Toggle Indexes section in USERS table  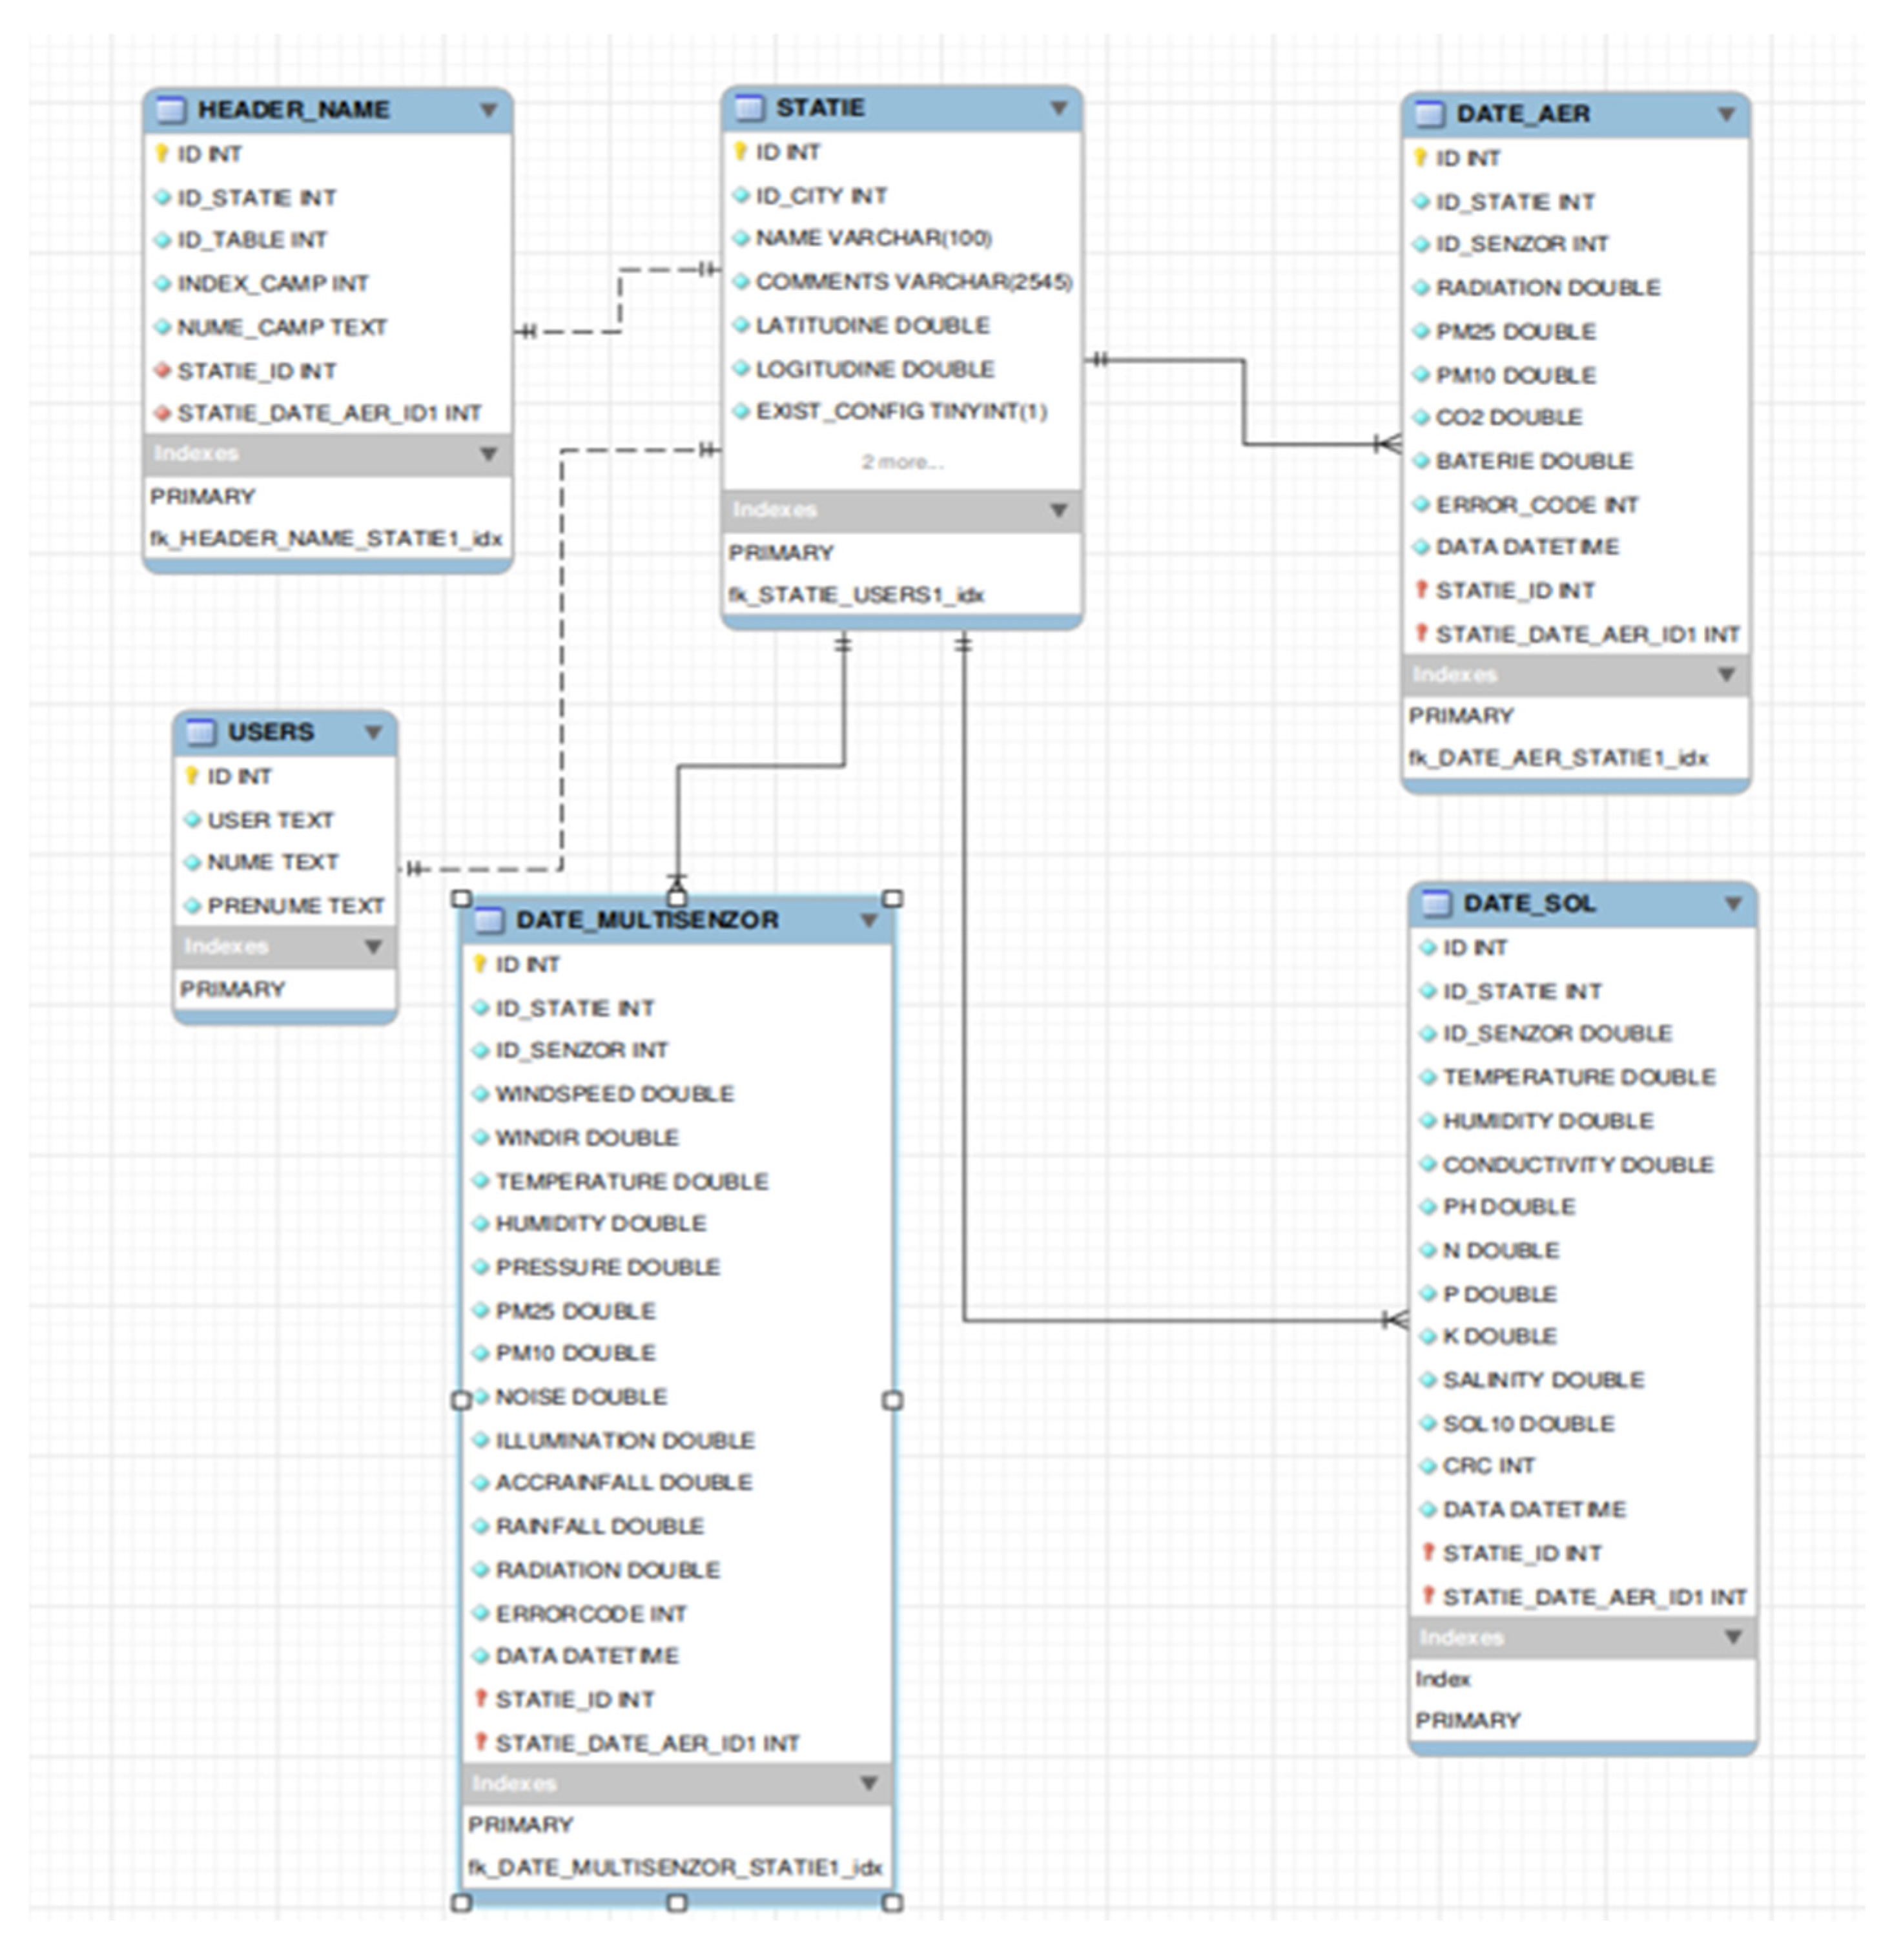(373, 946)
